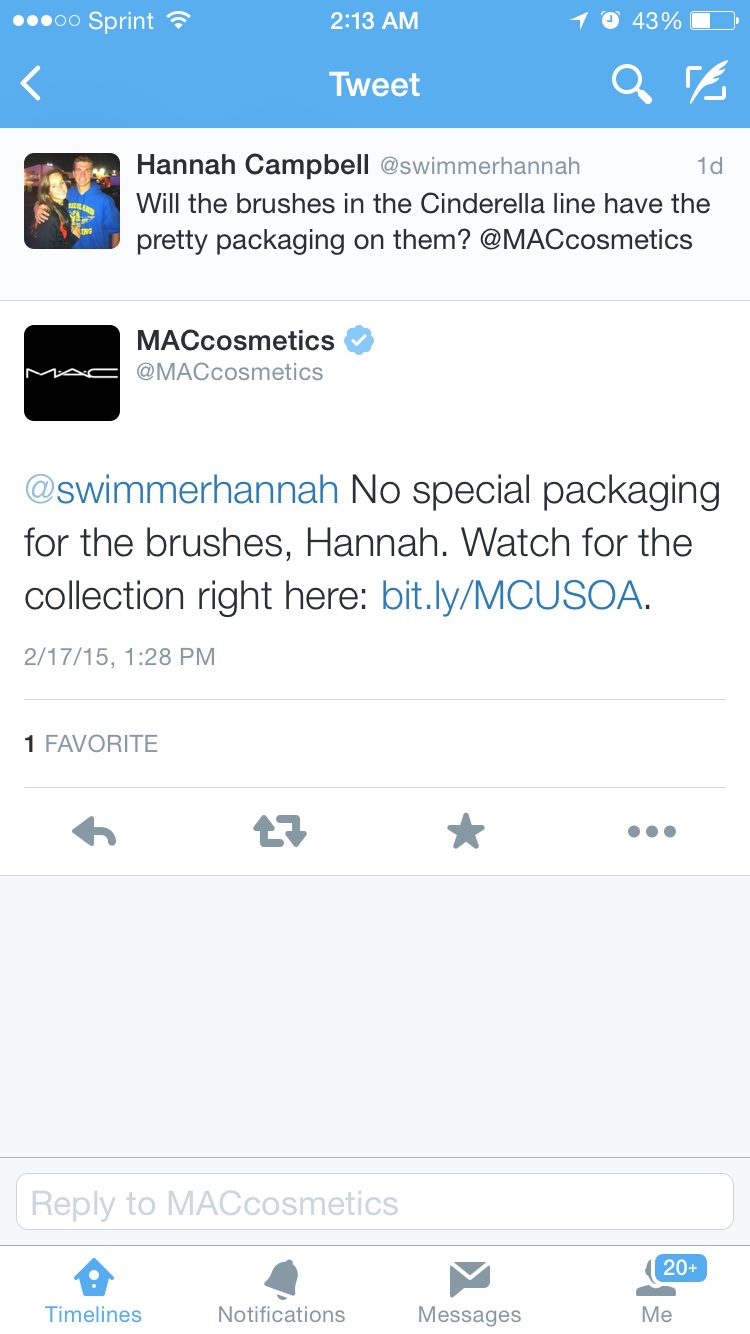750x1334 pixels.
Task: Reply to tweet using arrow icon
Action: pyautogui.click(x=95, y=830)
